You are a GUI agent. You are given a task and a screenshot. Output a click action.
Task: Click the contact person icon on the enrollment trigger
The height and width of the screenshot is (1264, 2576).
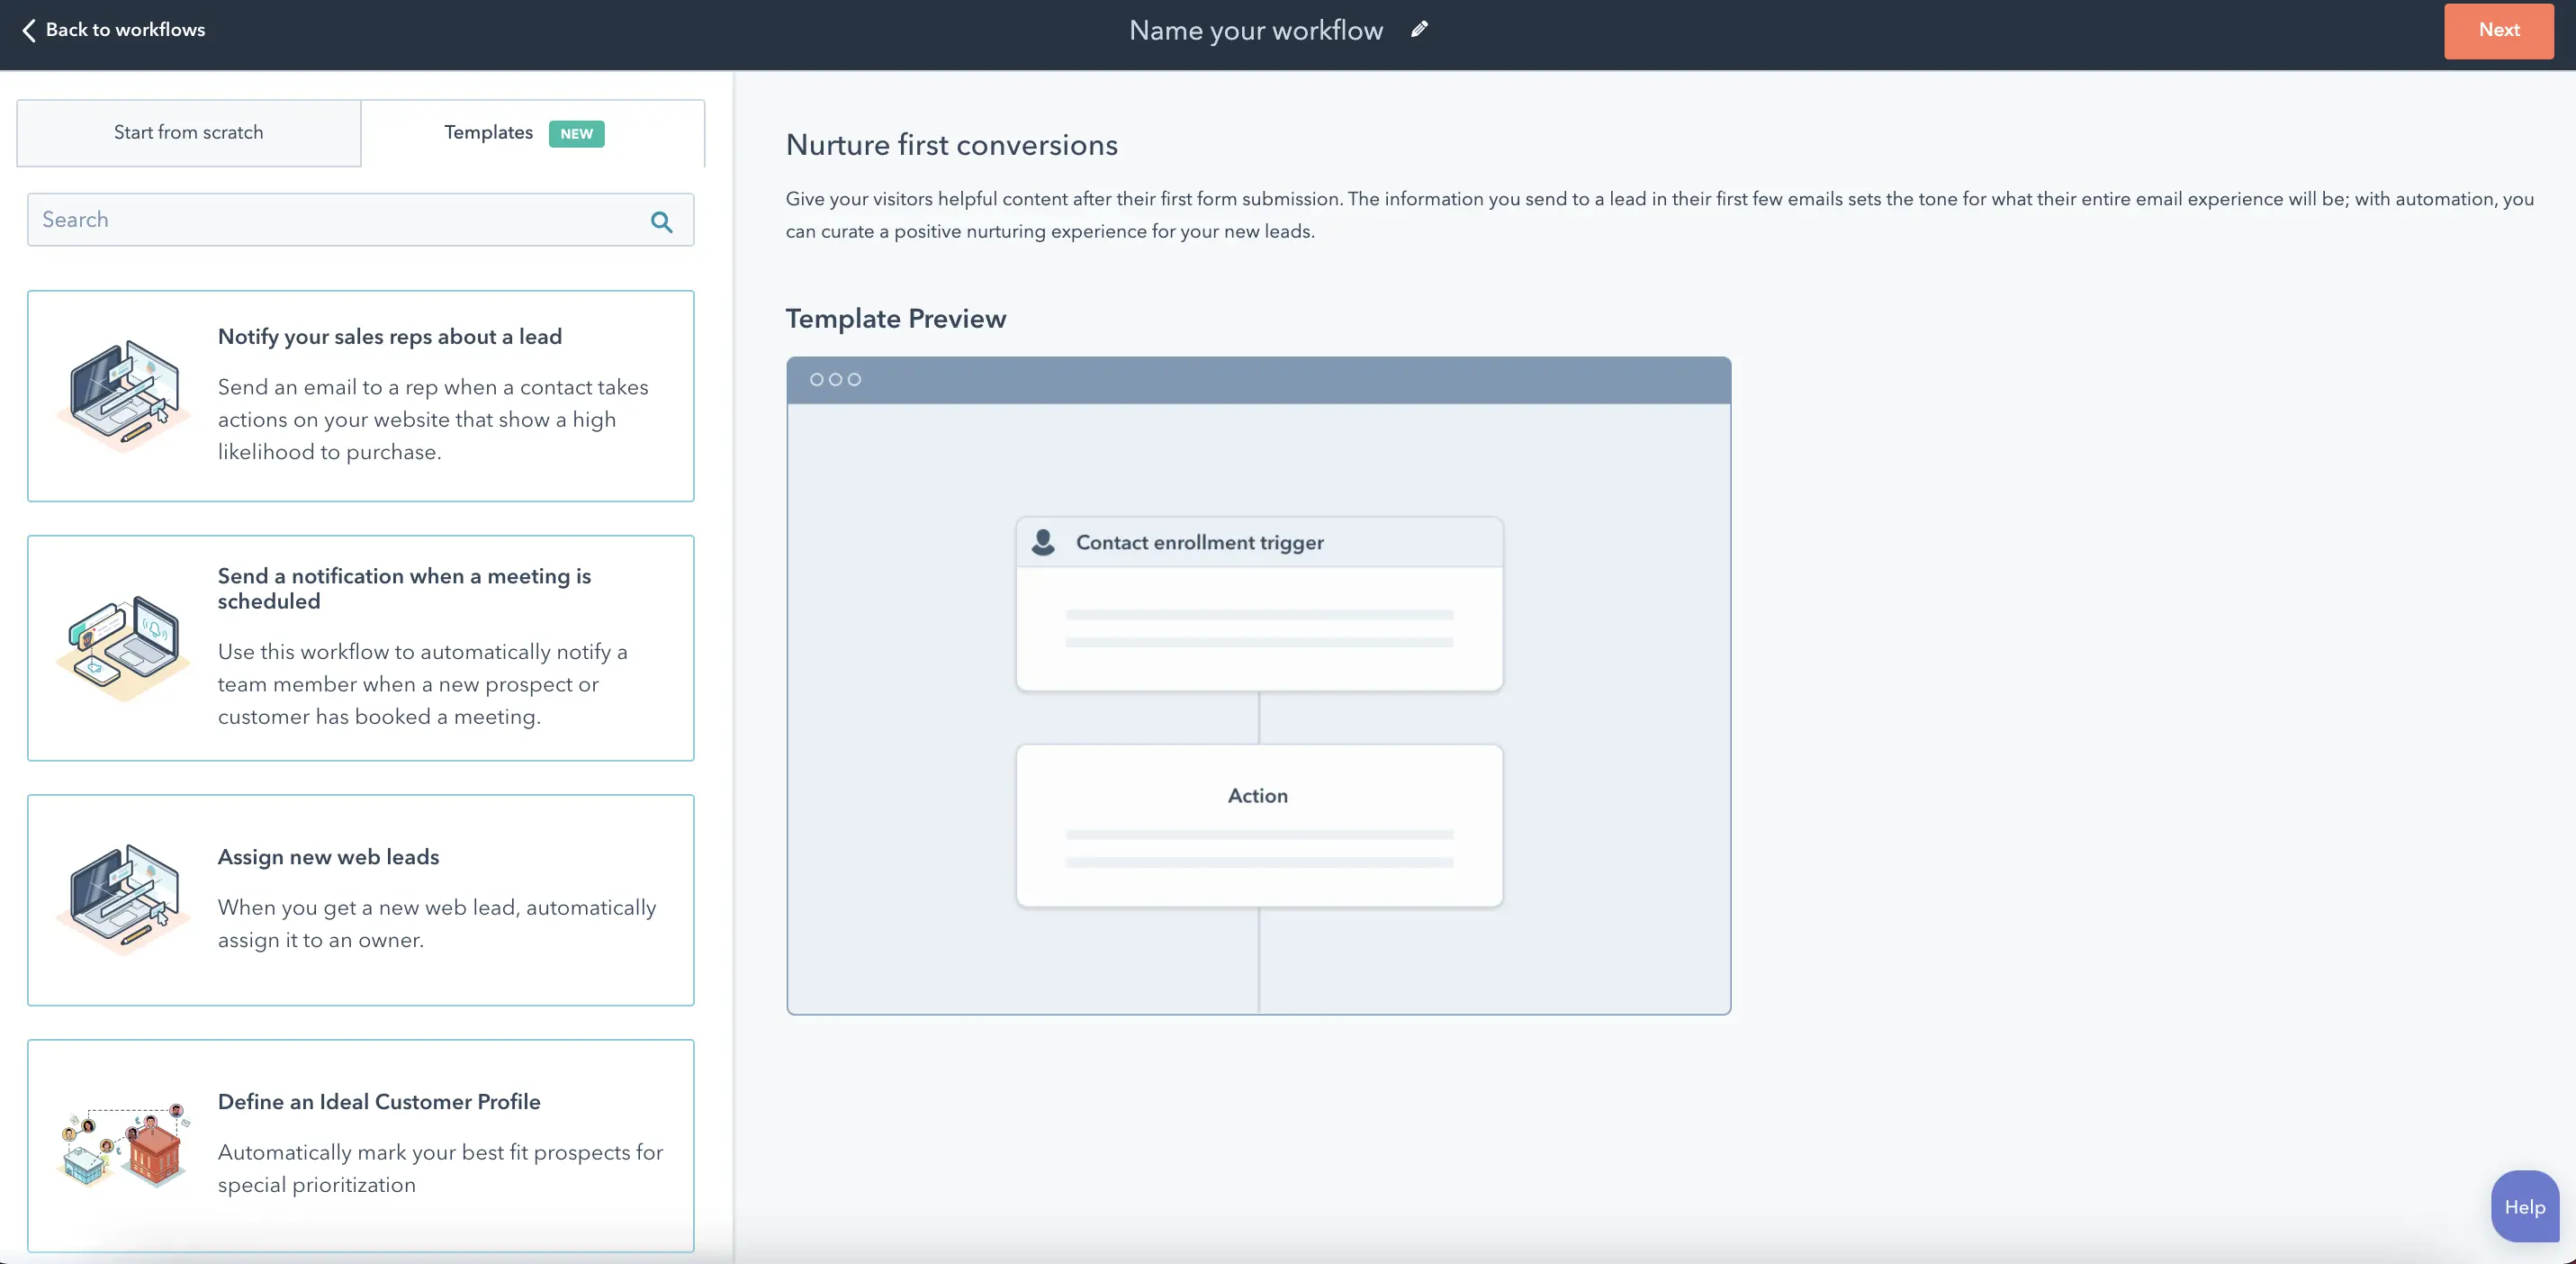(x=1044, y=542)
